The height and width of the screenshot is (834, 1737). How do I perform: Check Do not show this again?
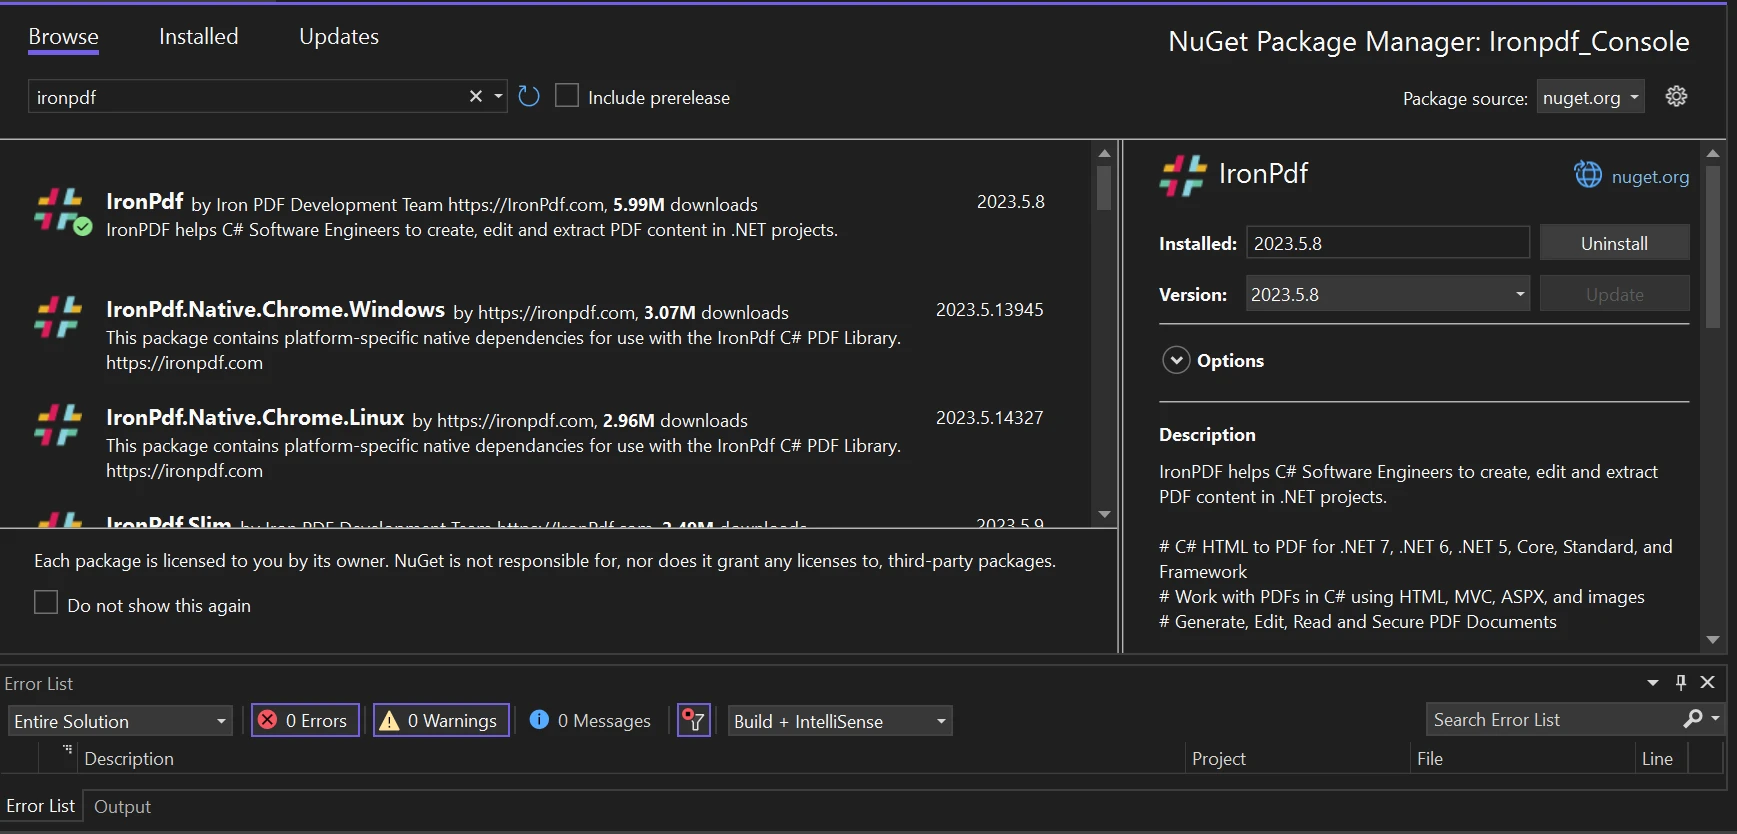pos(46,603)
